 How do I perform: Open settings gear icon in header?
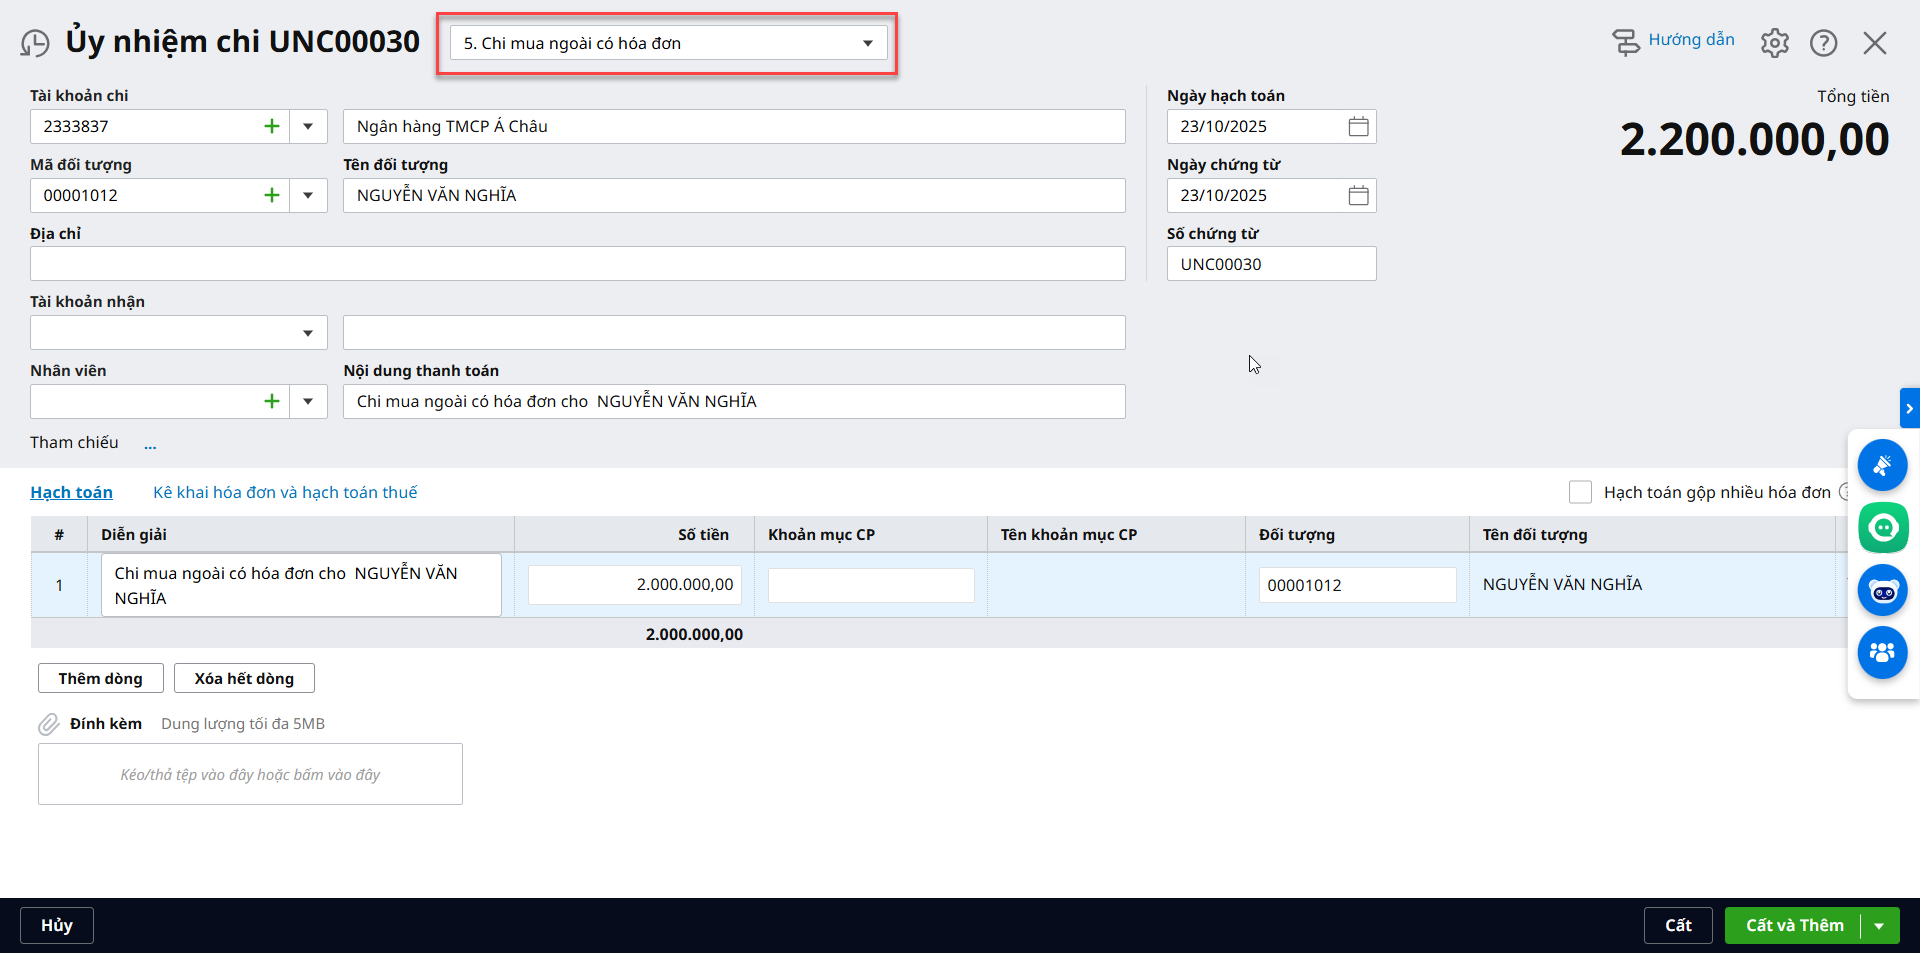[1774, 43]
